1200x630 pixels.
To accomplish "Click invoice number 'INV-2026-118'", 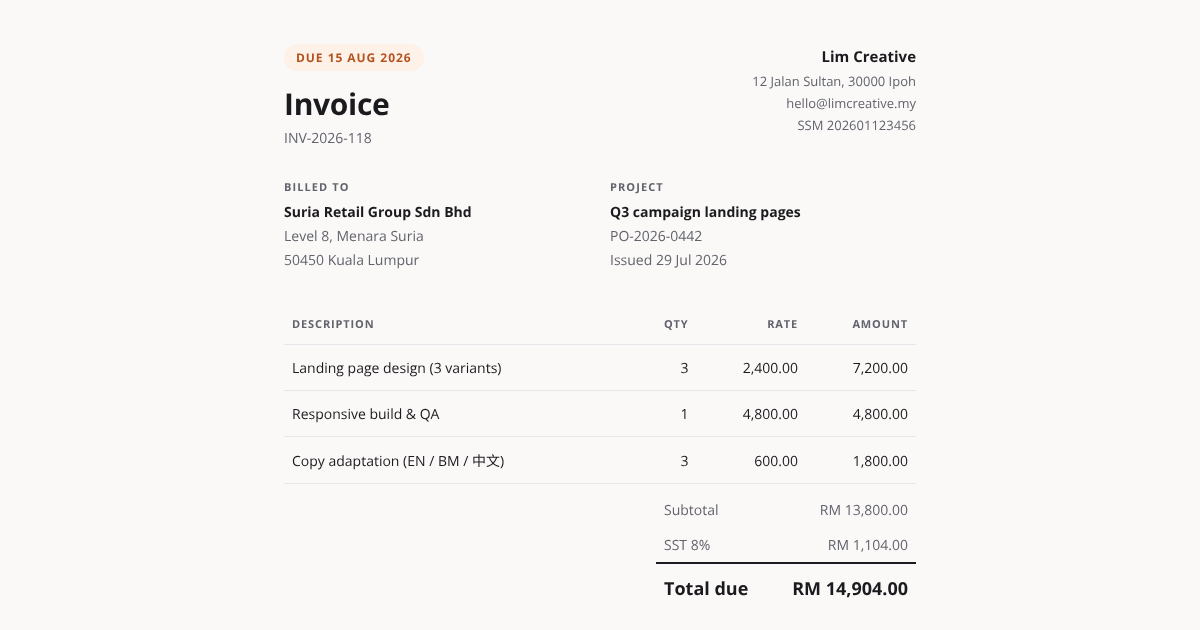I will tap(328, 138).
